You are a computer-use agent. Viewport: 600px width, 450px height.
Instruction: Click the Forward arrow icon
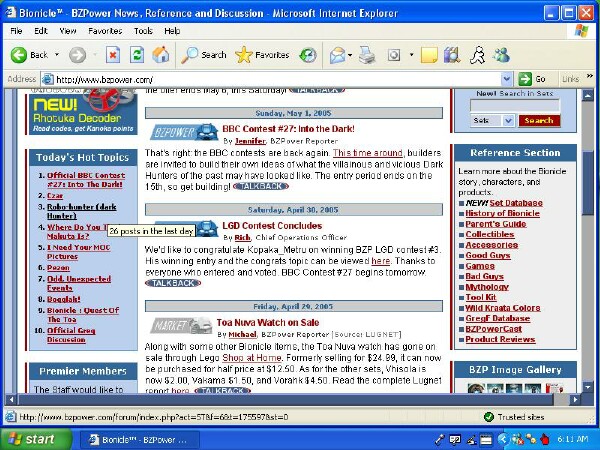tap(77, 55)
